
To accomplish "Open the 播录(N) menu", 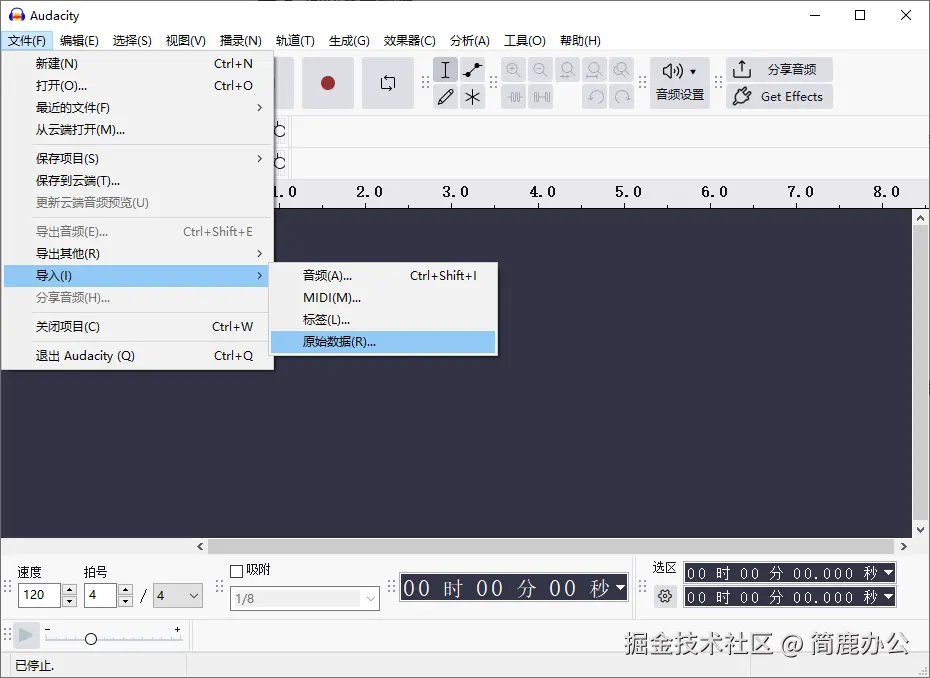I will [x=240, y=40].
